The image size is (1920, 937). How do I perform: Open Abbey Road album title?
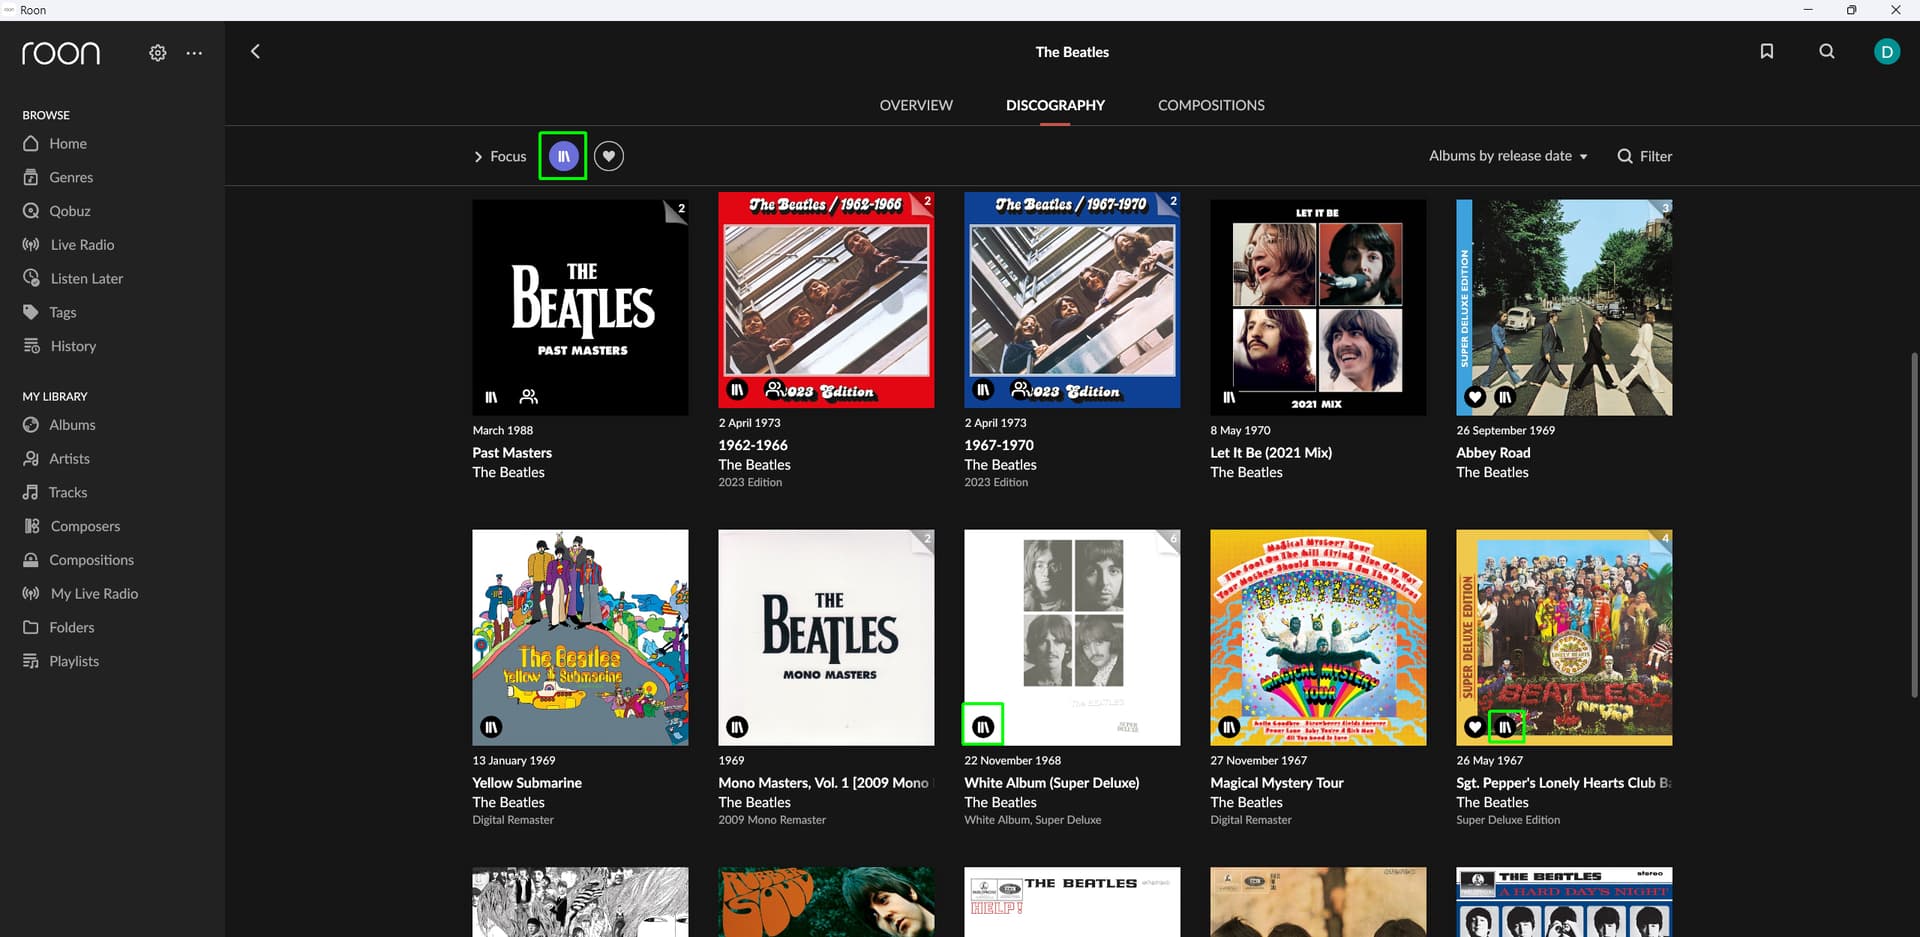1493,453
